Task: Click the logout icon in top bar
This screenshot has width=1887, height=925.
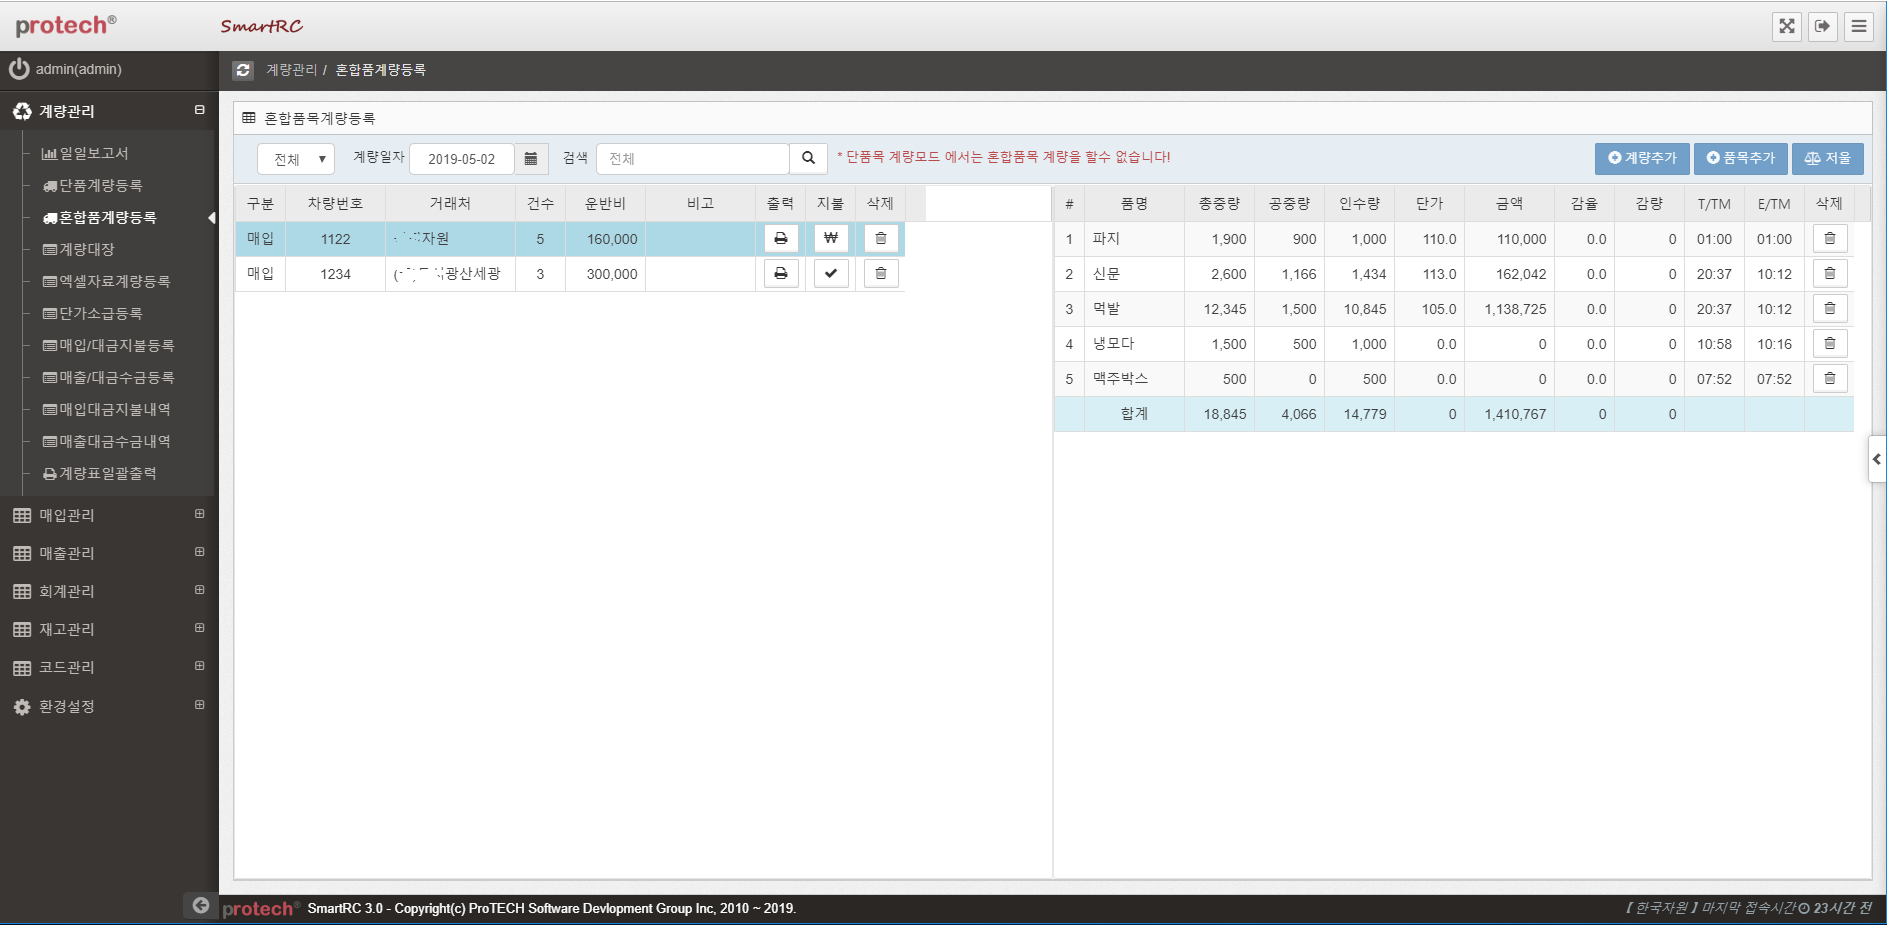Action: (x=1823, y=26)
